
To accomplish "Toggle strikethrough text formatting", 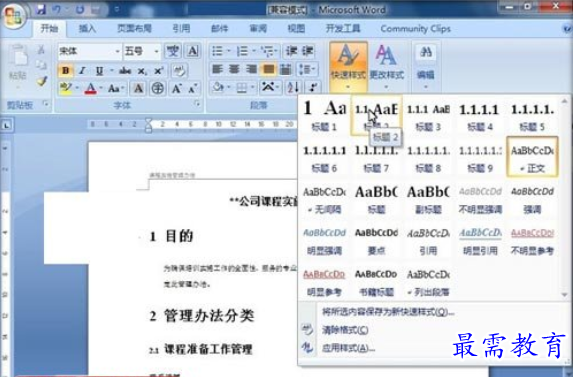I will click(125, 70).
